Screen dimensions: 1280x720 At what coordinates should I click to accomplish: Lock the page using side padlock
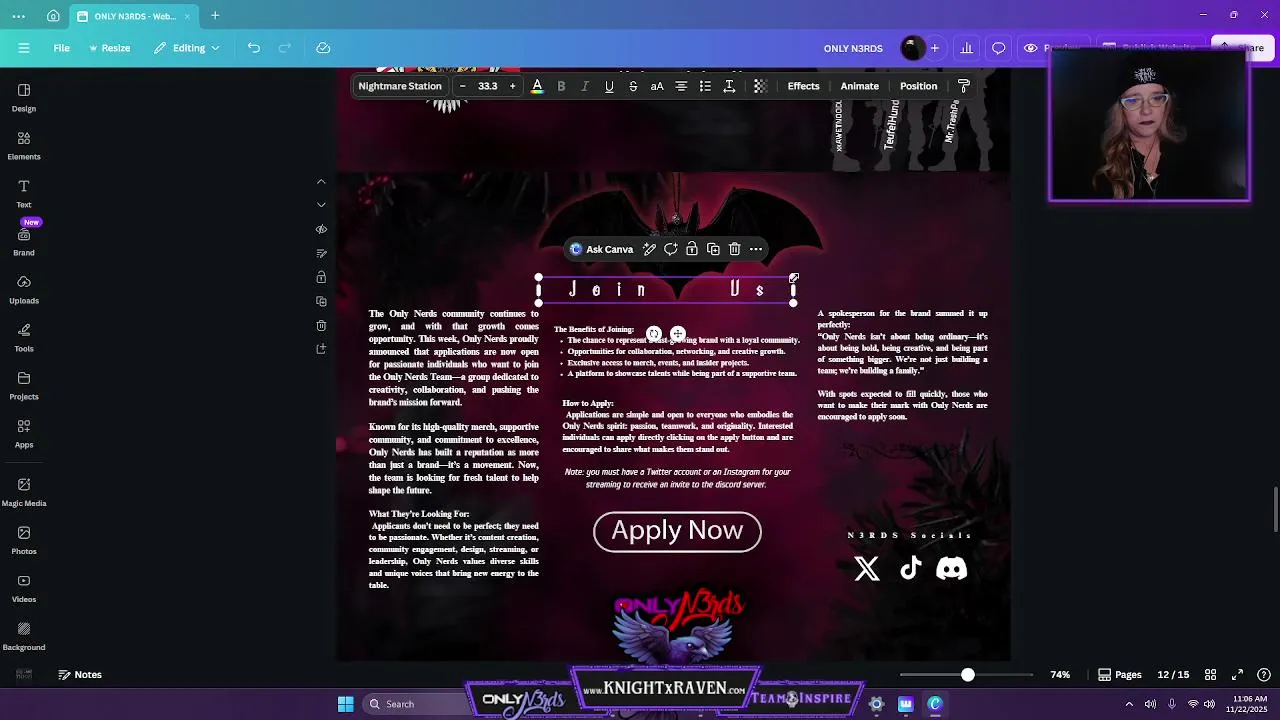point(321,277)
